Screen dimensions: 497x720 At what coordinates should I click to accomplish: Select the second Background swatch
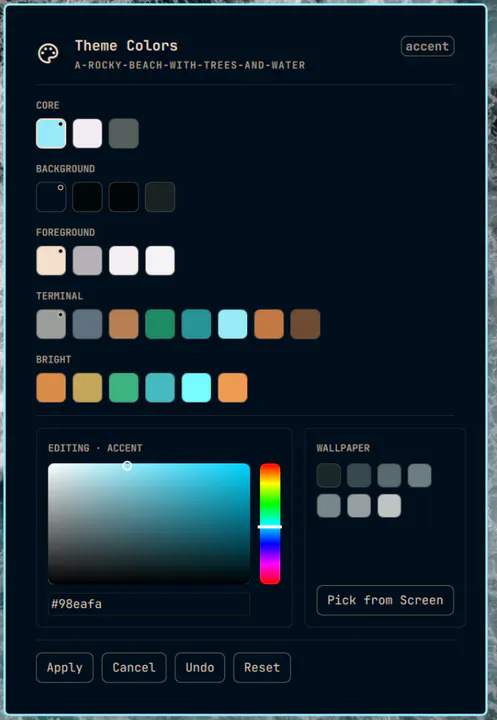pyautogui.click(x=87, y=197)
